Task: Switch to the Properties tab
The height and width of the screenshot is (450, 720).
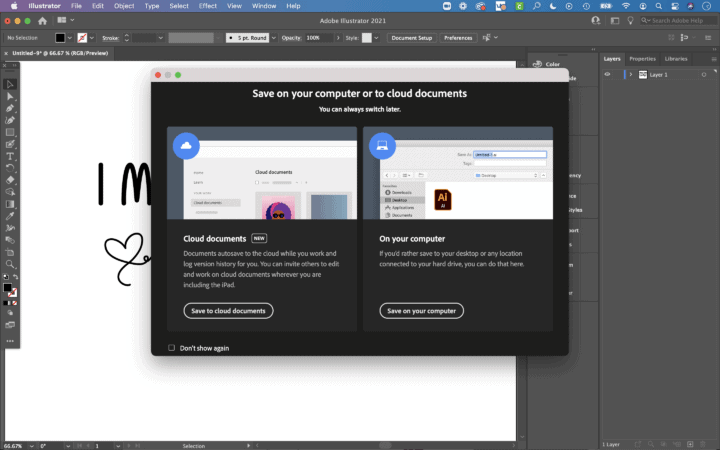Action: (642, 59)
